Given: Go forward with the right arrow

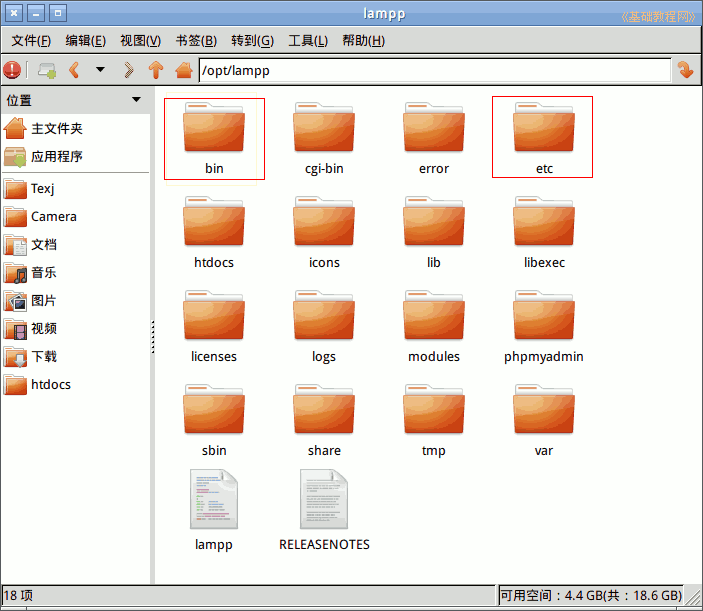Looking at the screenshot, I should 129,70.
